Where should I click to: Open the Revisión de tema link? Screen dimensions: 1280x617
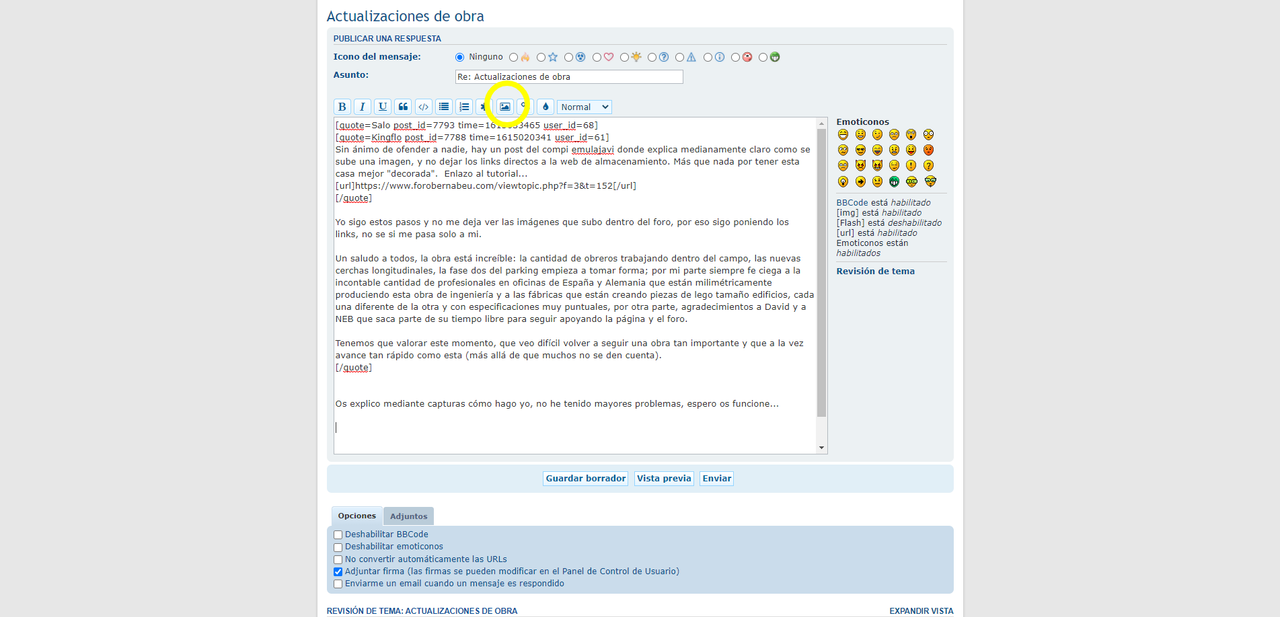point(876,271)
